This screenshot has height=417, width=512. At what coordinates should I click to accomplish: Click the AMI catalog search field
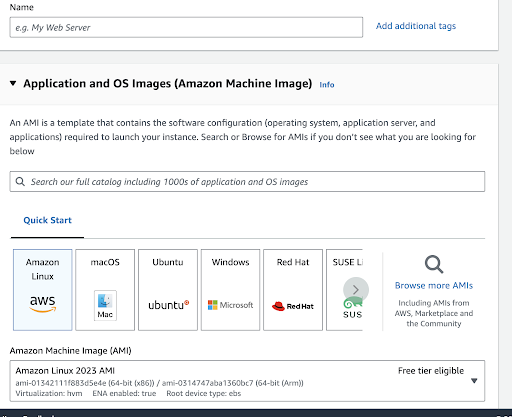pyautogui.click(x=247, y=181)
